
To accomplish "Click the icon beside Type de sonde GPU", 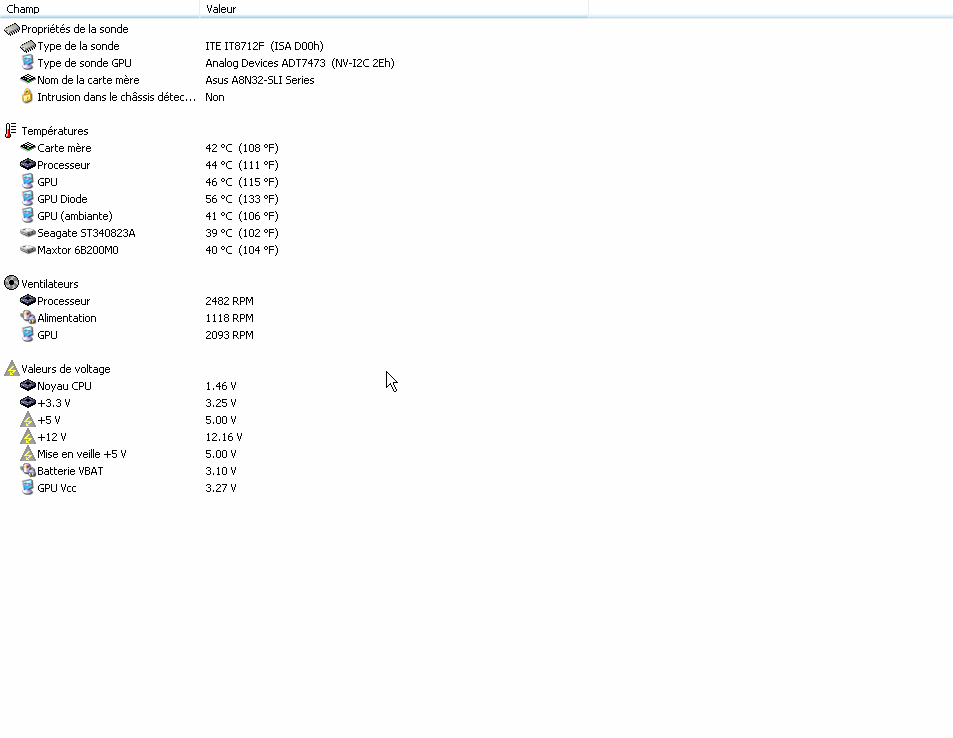I will 27,63.
